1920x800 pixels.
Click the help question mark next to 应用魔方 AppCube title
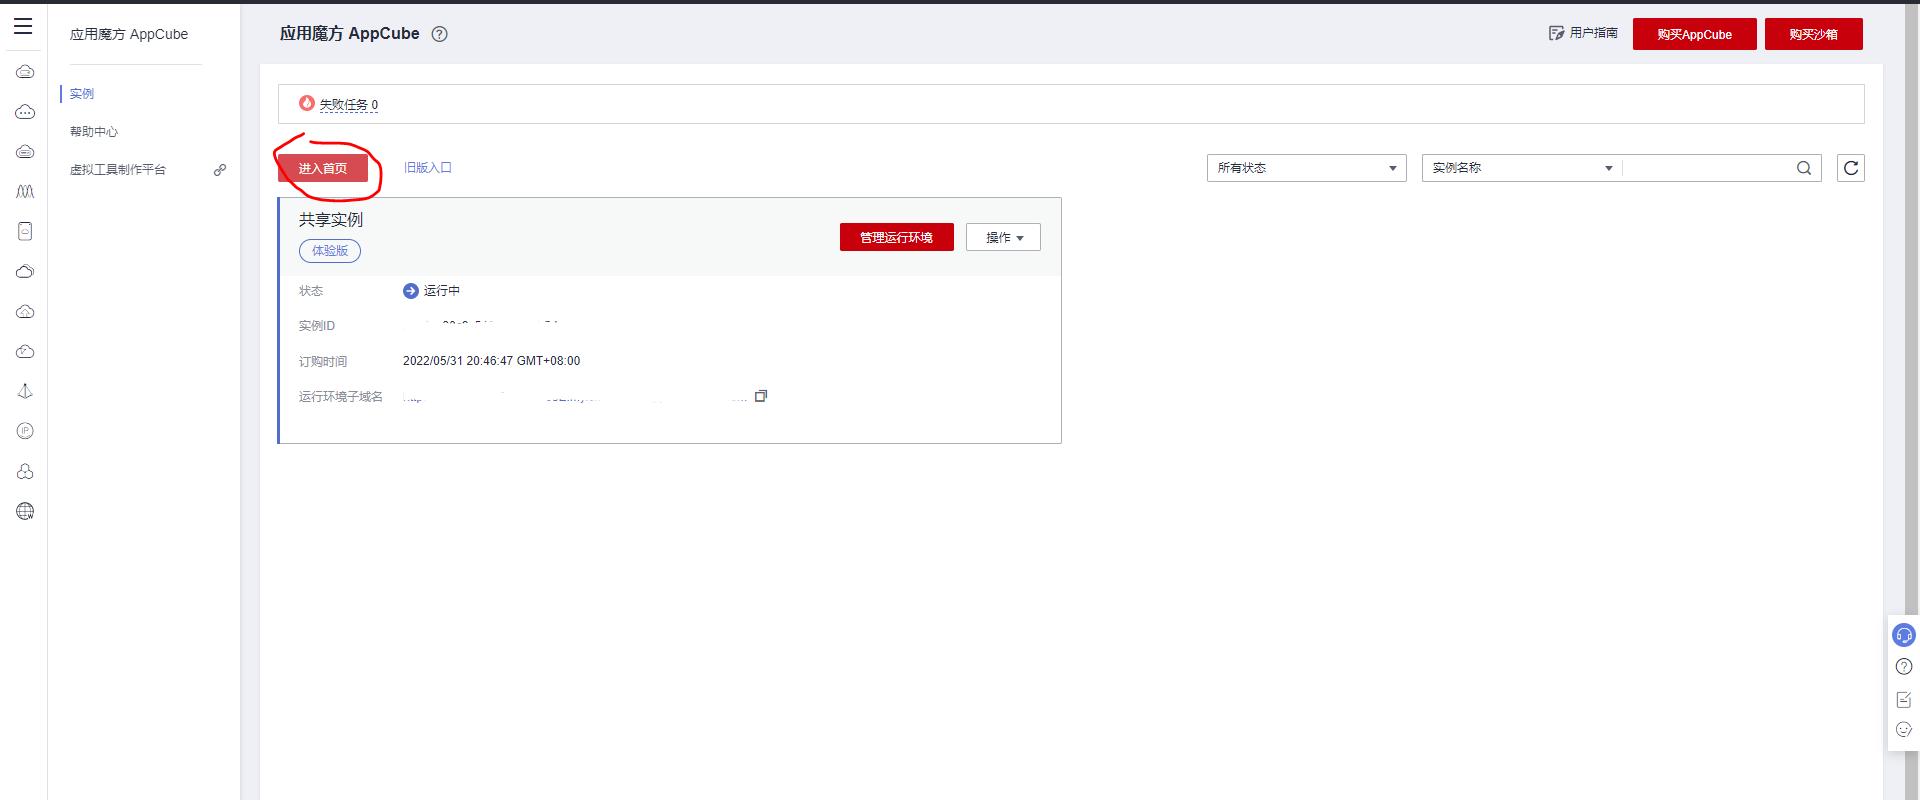[439, 34]
